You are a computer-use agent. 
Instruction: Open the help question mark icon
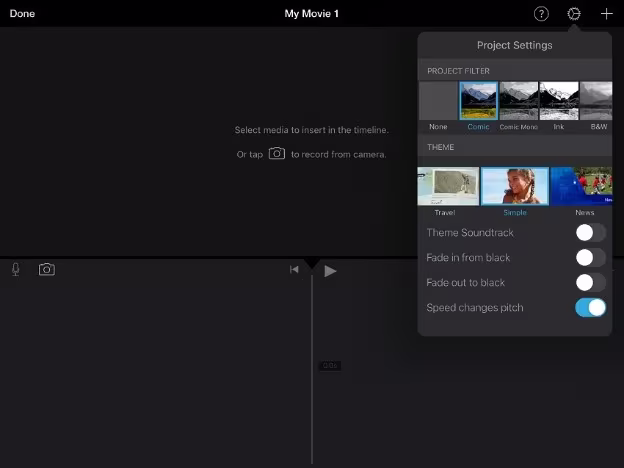click(x=541, y=14)
